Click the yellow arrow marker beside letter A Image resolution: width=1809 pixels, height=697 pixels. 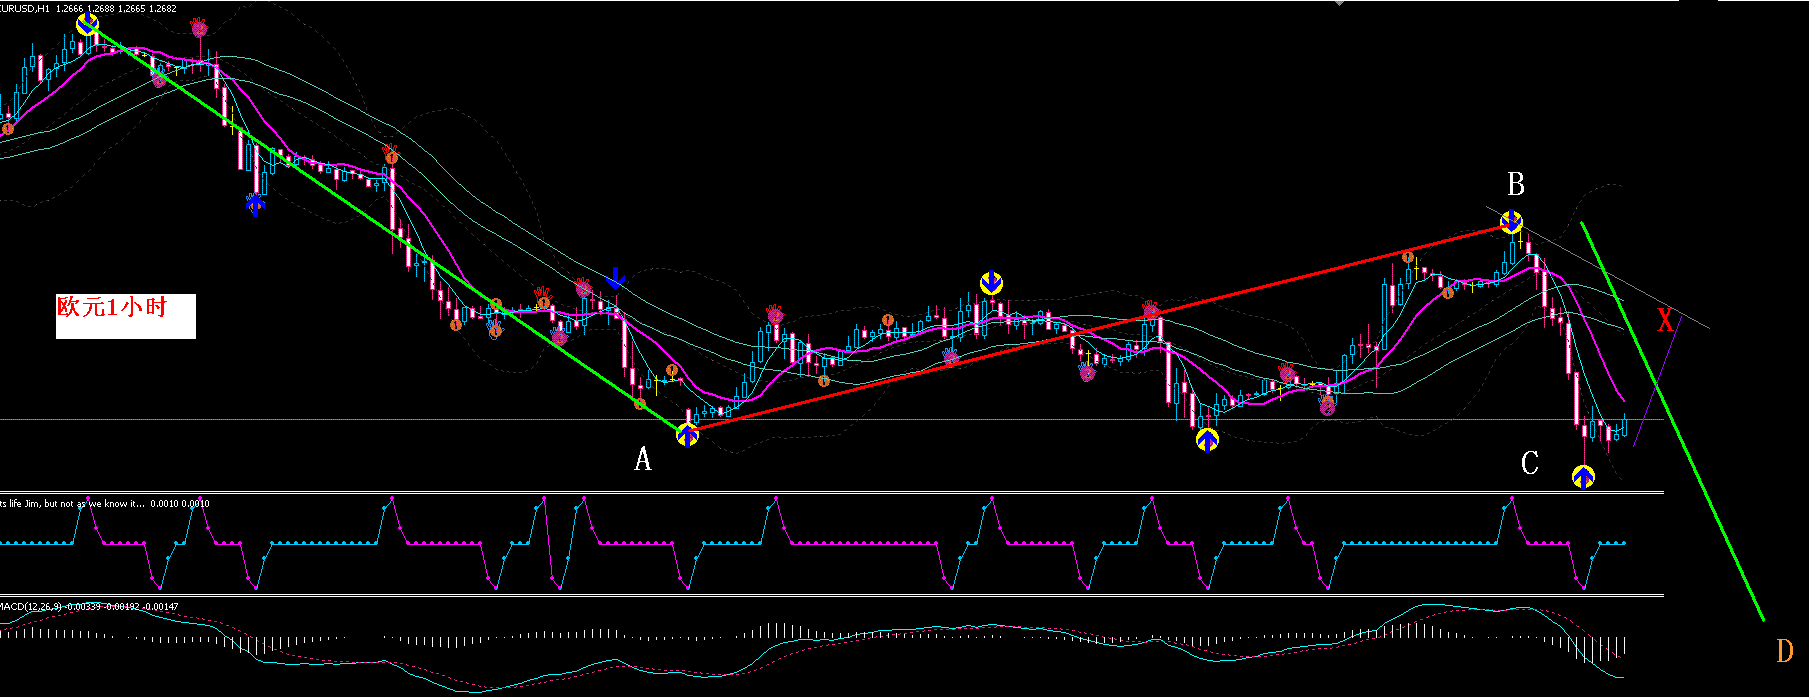click(x=688, y=435)
